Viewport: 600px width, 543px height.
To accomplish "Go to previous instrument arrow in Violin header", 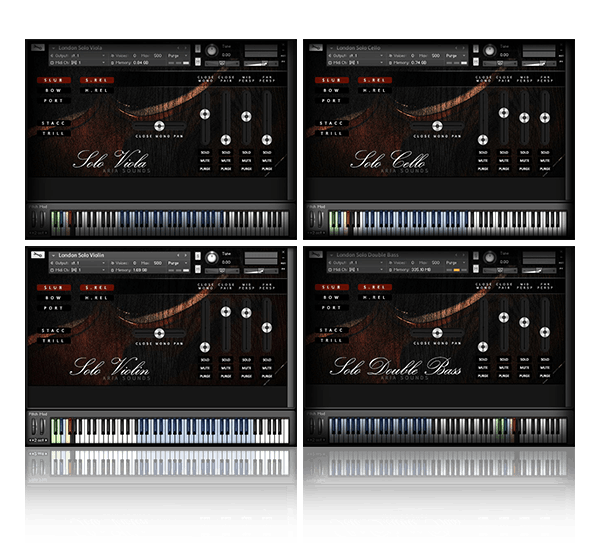I will pos(178,255).
